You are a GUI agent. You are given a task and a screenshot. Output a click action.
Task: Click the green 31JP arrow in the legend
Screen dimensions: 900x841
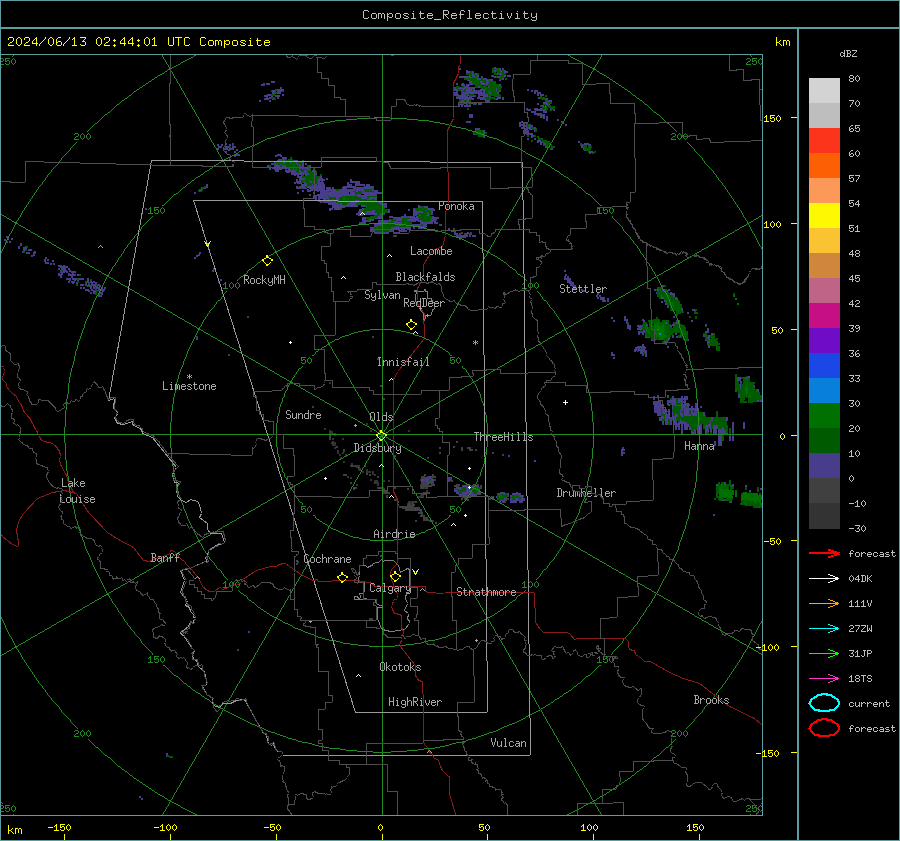click(824, 653)
